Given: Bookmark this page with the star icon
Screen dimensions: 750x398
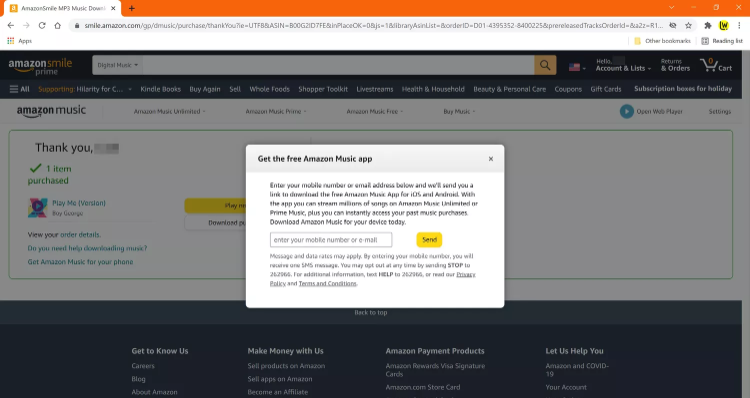Looking at the screenshot, I should [x=688, y=25].
